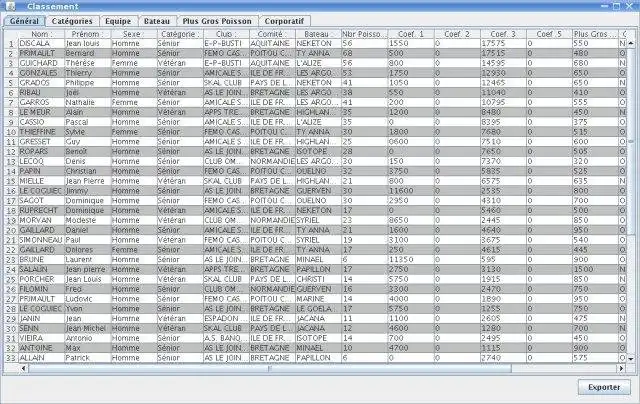Select the CASSIO name cell
This screenshot has height=404, width=640.
click(41, 122)
